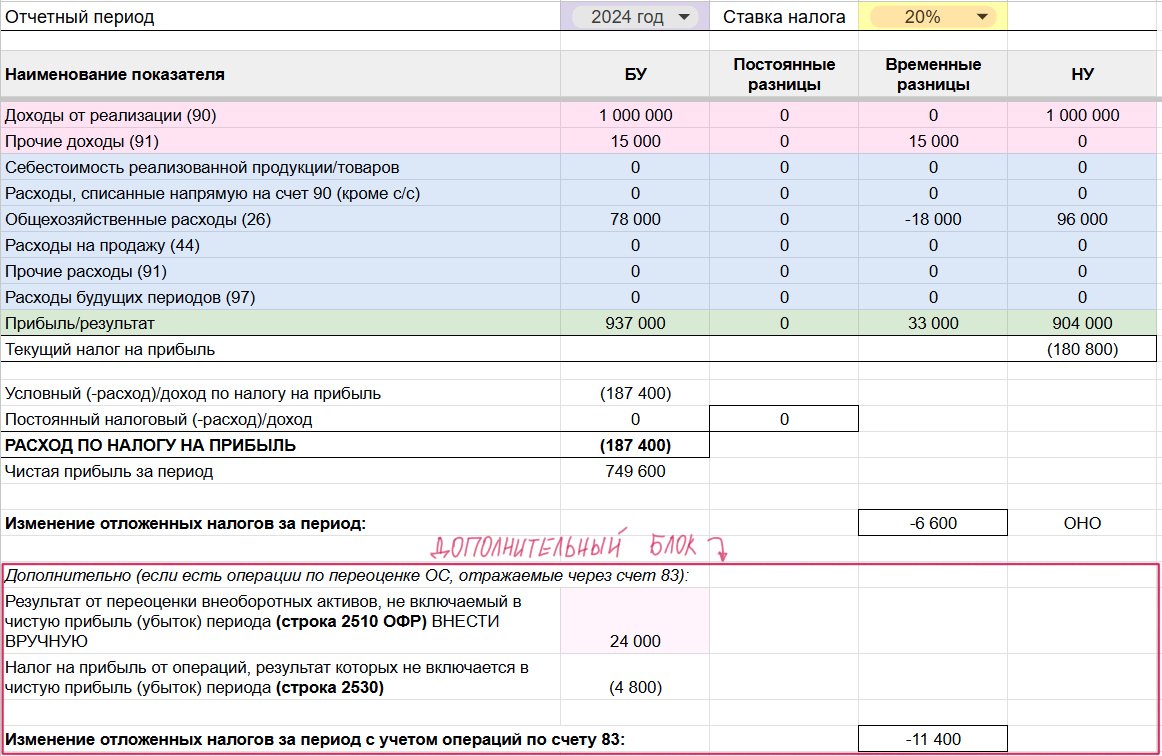Select the -18 000 temporary difference cell
The image size is (1162, 756).
tap(933, 219)
